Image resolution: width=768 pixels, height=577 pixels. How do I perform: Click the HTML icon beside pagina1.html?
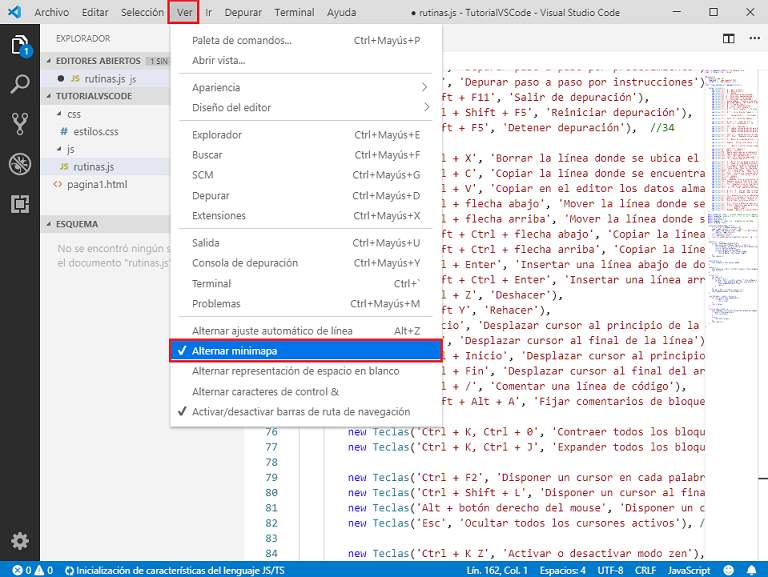click(58, 184)
